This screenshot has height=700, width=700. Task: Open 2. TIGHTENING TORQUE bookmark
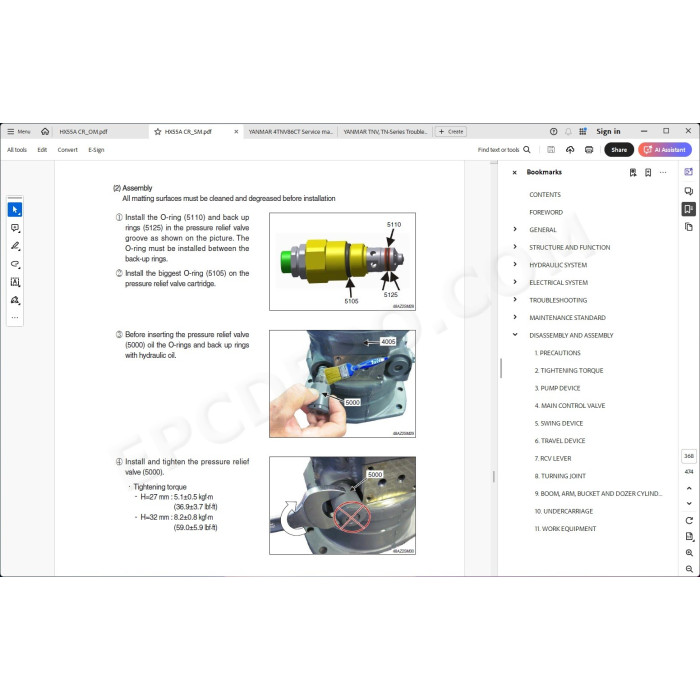click(569, 371)
